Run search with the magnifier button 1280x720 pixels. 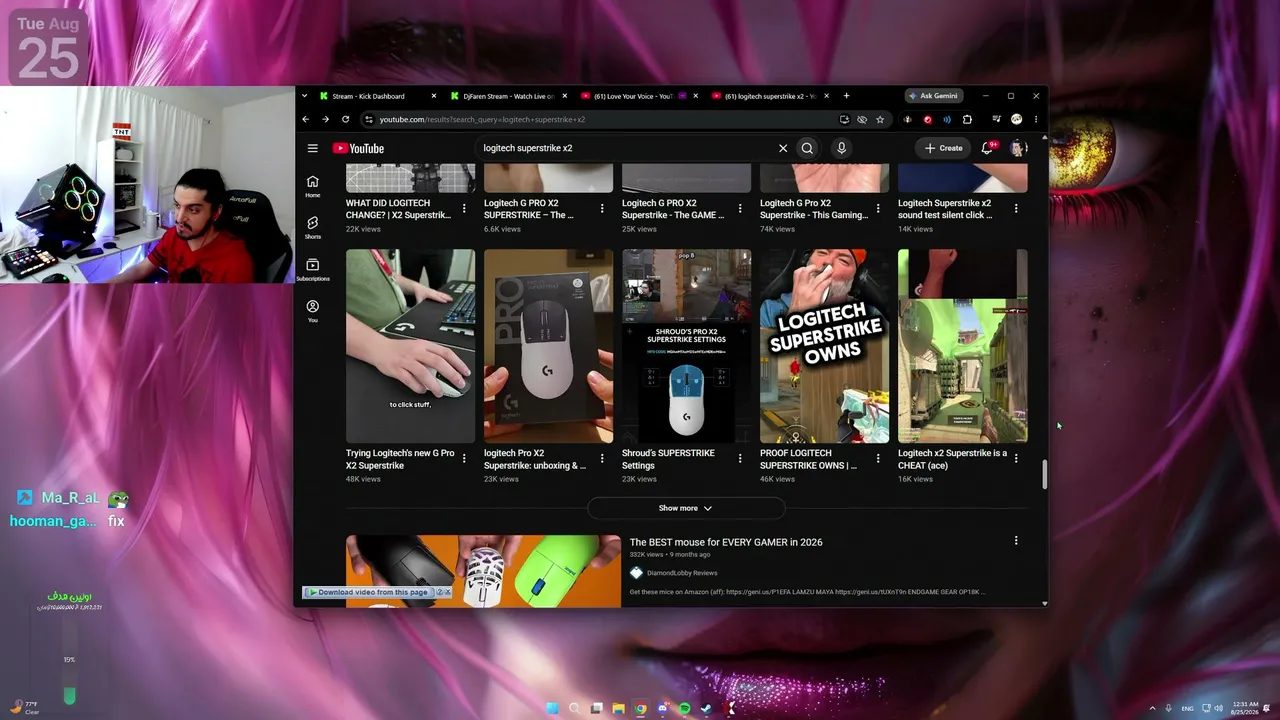807,148
